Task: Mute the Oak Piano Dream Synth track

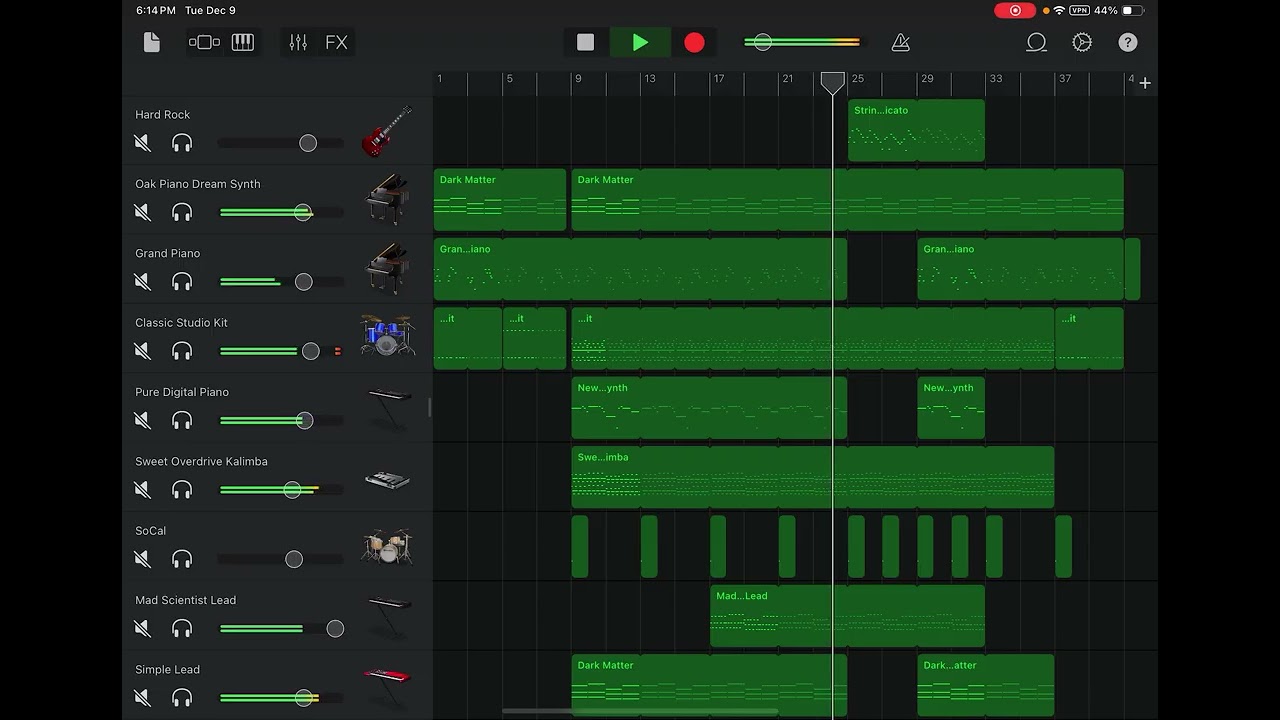Action: 143,212
